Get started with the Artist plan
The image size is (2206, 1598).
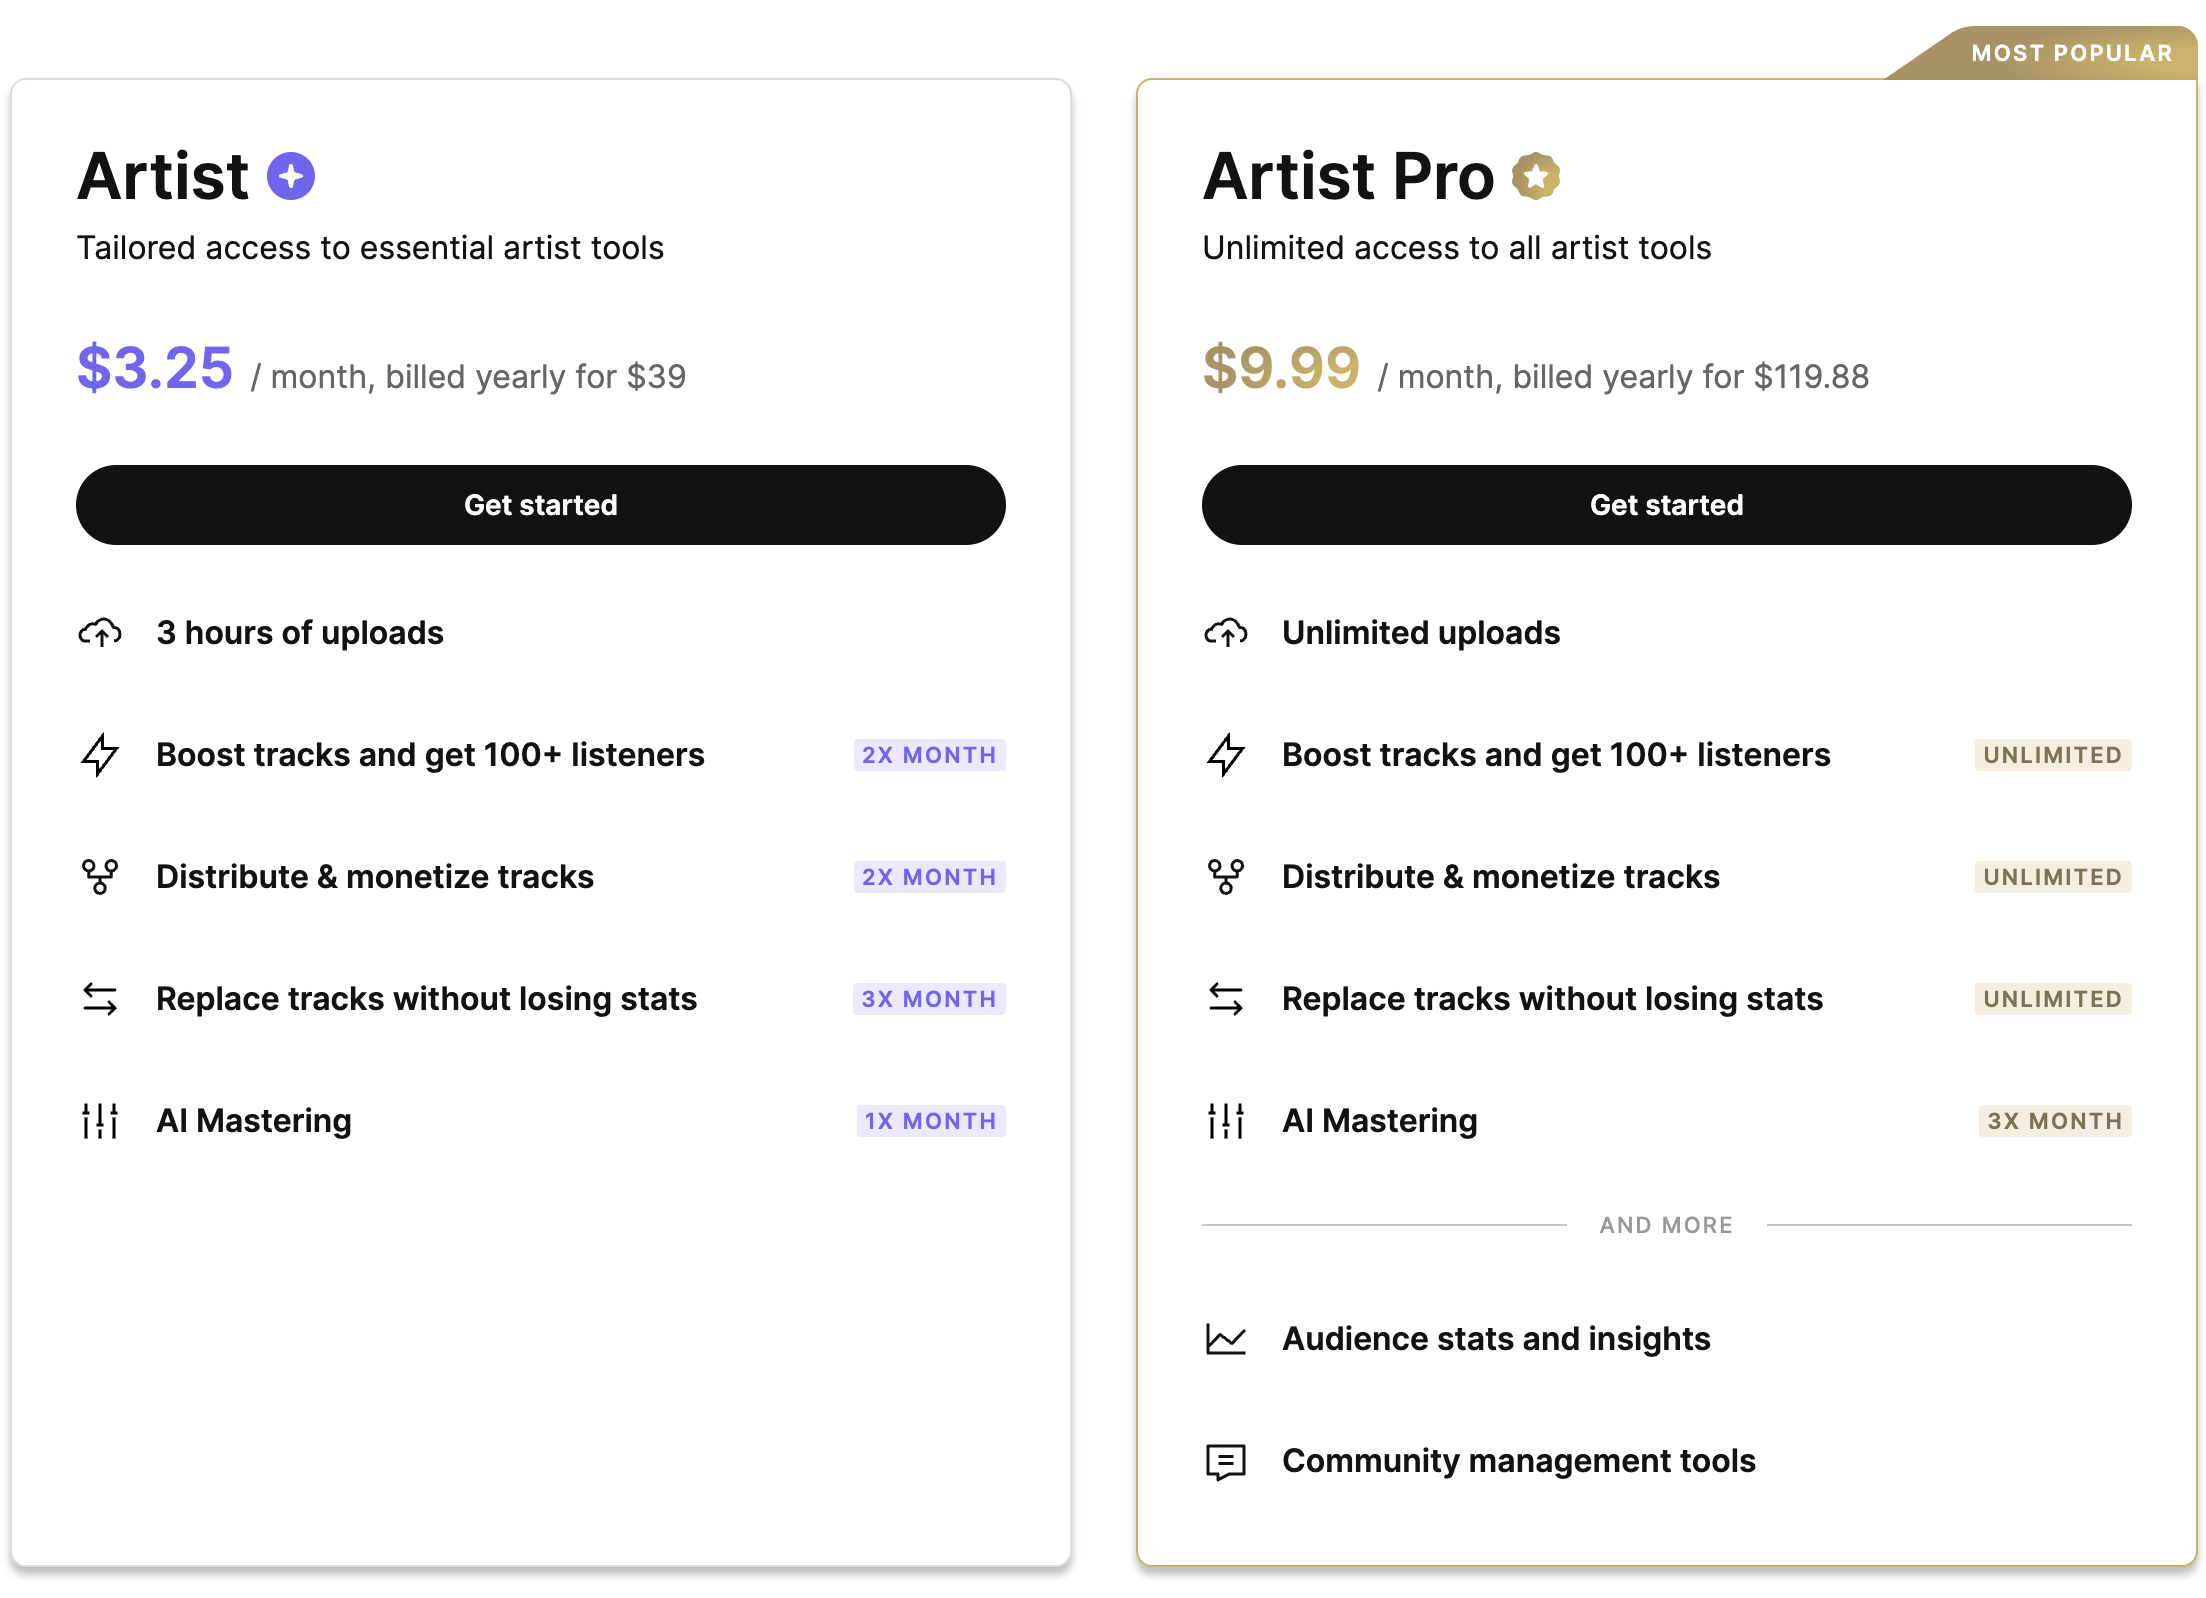541,505
